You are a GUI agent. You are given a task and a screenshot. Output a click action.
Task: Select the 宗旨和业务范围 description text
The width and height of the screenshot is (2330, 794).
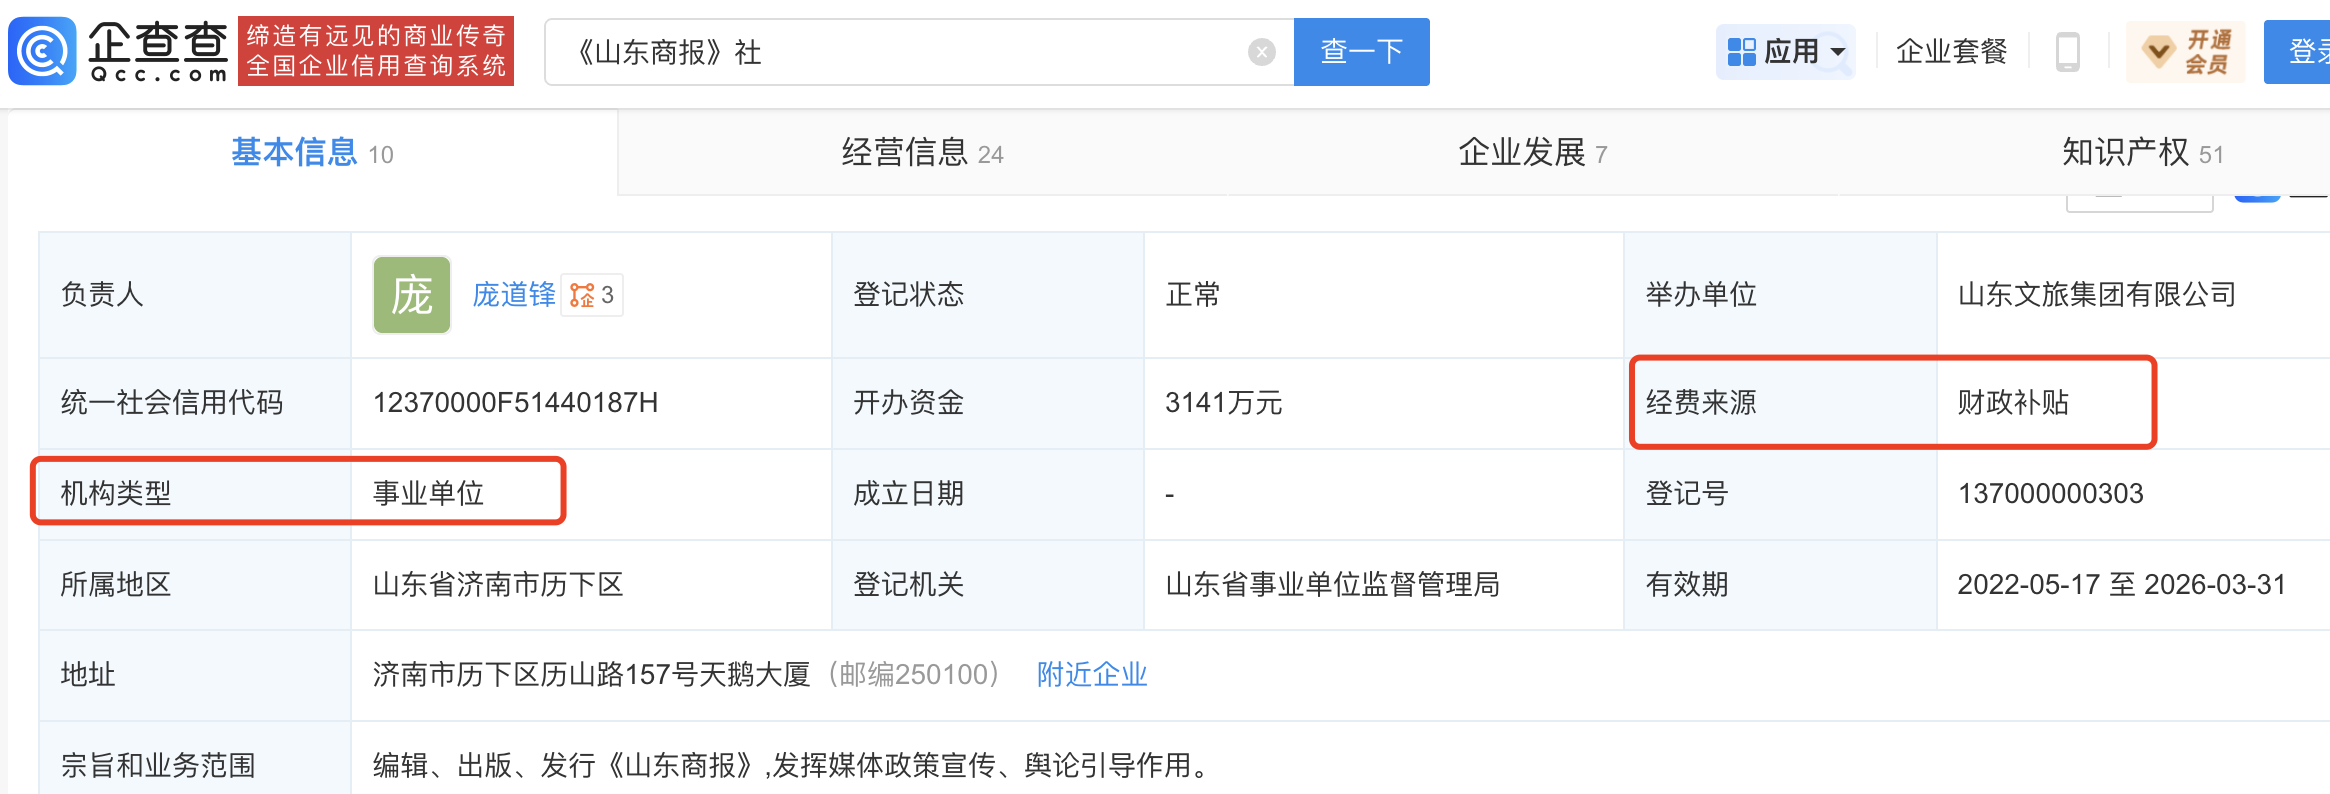coord(791,766)
